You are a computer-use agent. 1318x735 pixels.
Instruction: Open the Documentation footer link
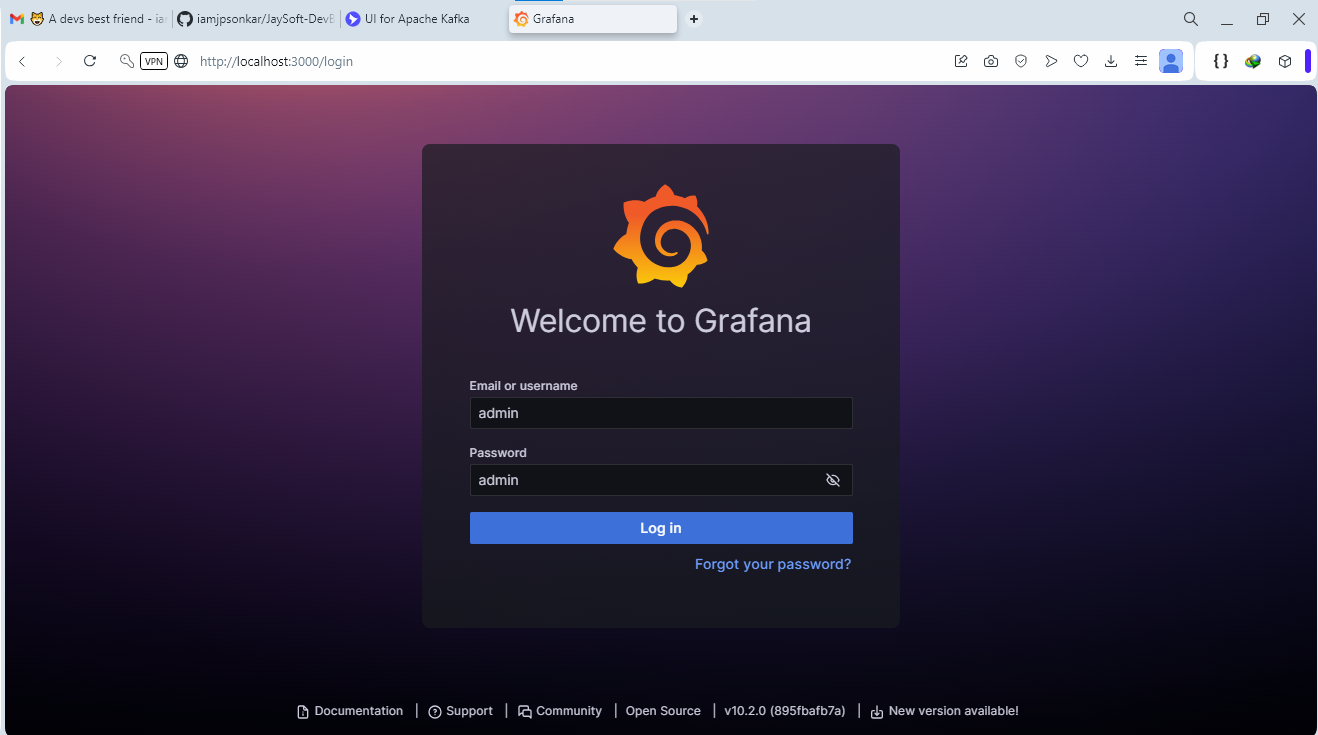350,711
